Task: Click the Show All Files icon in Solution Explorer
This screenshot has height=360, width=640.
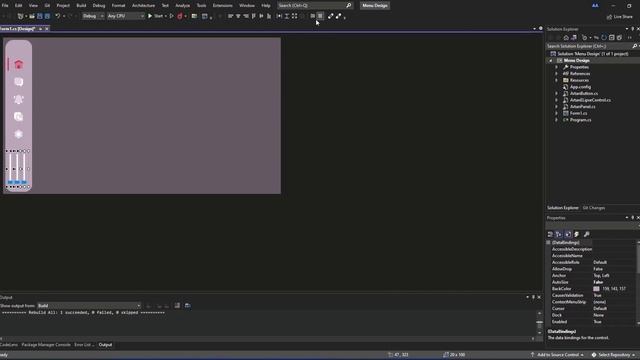Action: tap(619, 38)
